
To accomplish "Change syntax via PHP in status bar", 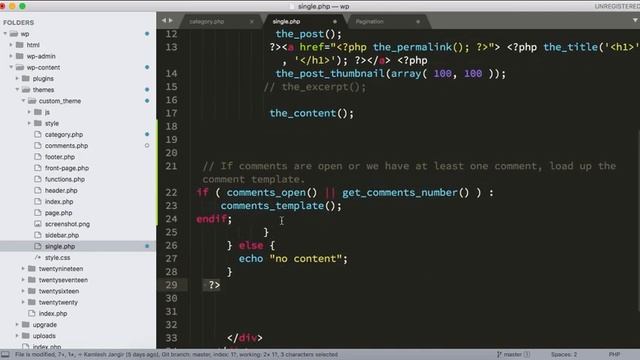I will tap(614, 354).
